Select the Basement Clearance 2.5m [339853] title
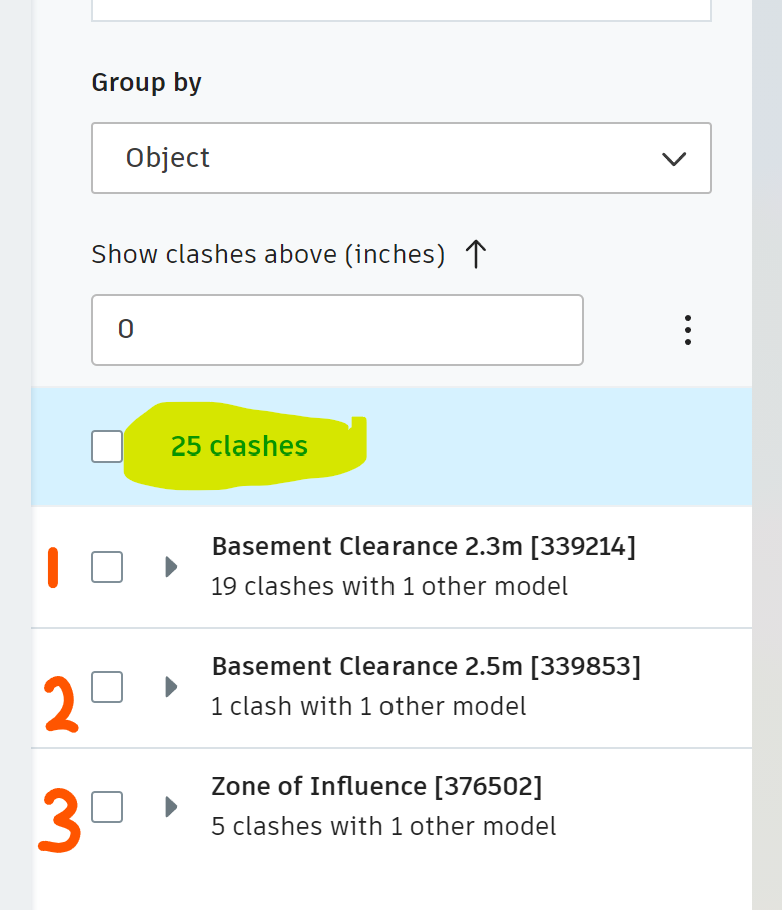This screenshot has width=782, height=910. click(425, 666)
